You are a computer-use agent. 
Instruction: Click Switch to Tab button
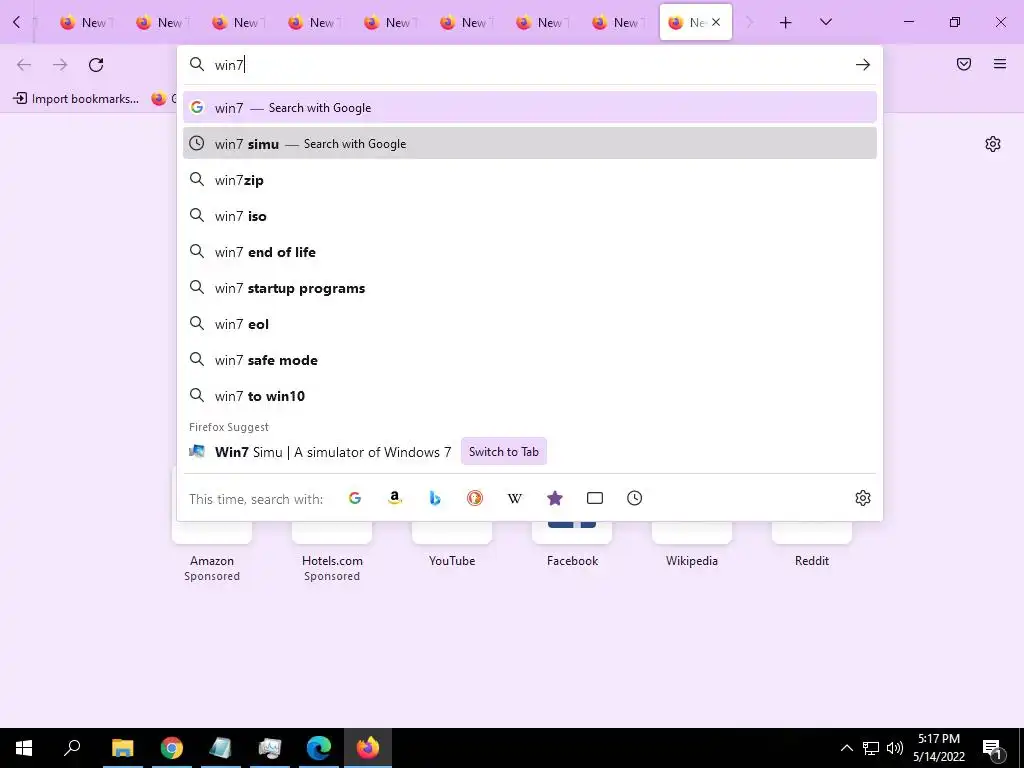pyautogui.click(x=504, y=452)
